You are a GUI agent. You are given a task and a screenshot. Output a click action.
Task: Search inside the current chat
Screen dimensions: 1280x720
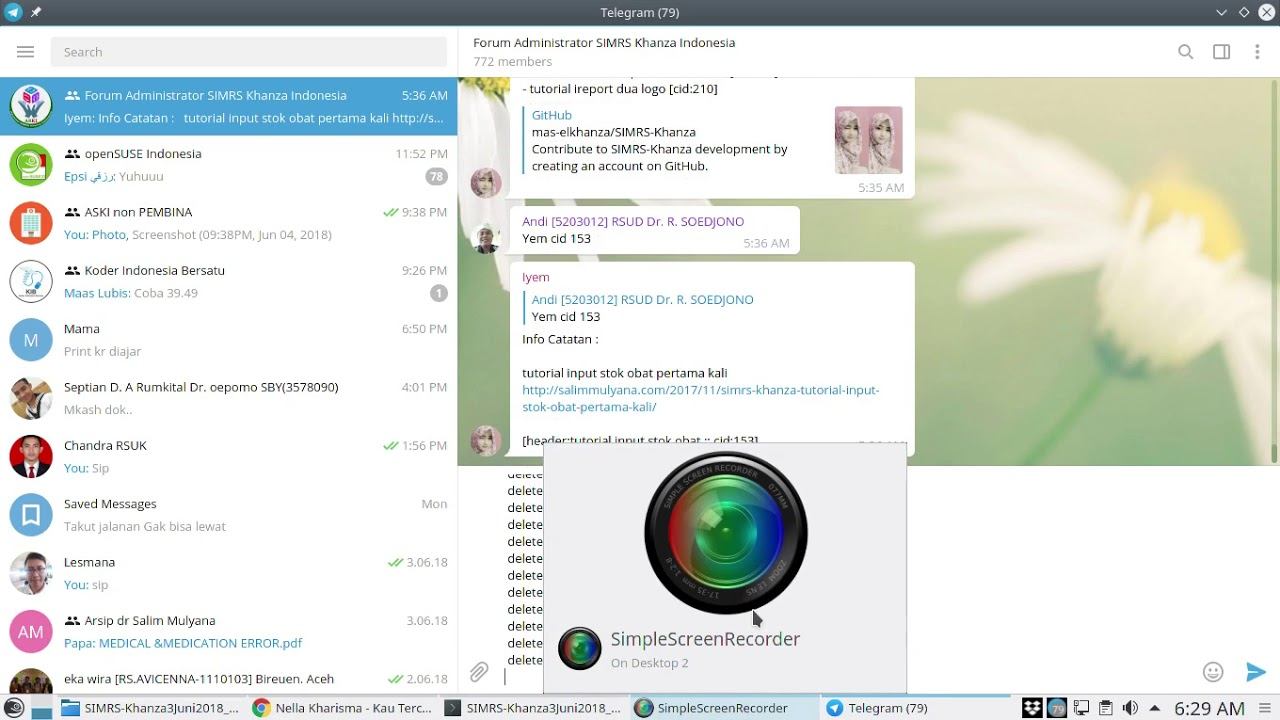pos(1185,52)
